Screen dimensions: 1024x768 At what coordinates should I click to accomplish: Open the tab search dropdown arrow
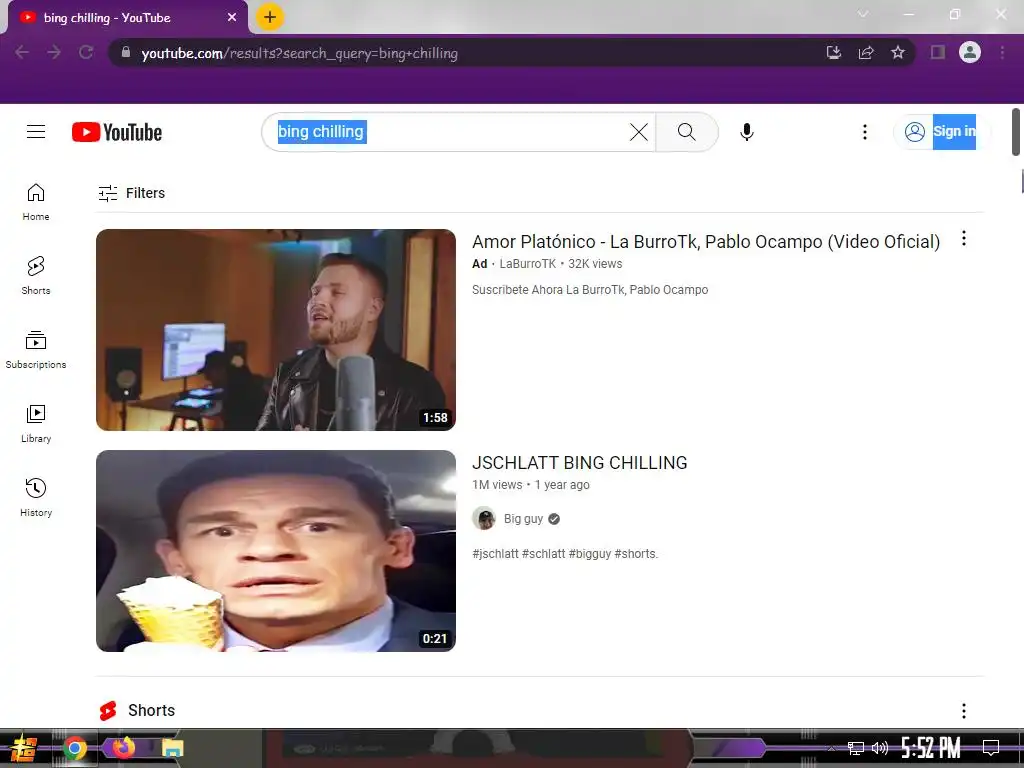click(x=863, y=14)
